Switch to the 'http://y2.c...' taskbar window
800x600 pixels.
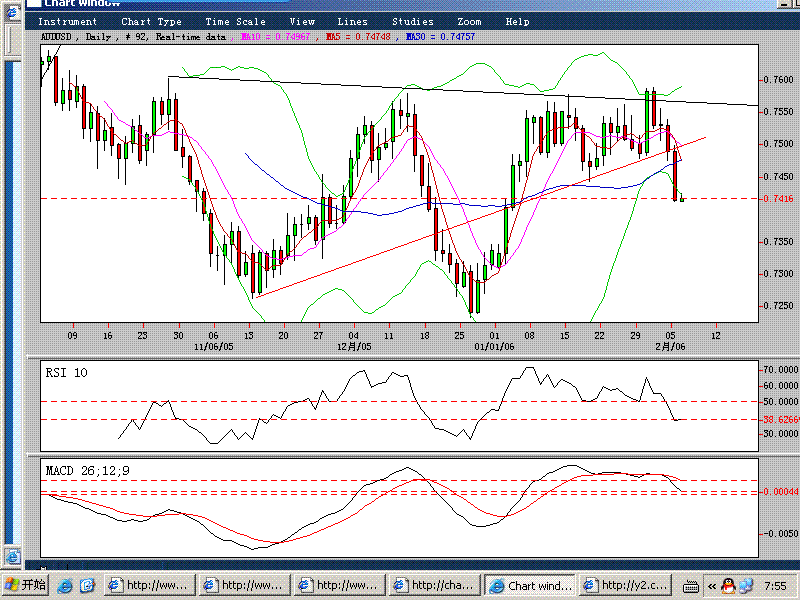pyautogui.click(x=626, y=585)
